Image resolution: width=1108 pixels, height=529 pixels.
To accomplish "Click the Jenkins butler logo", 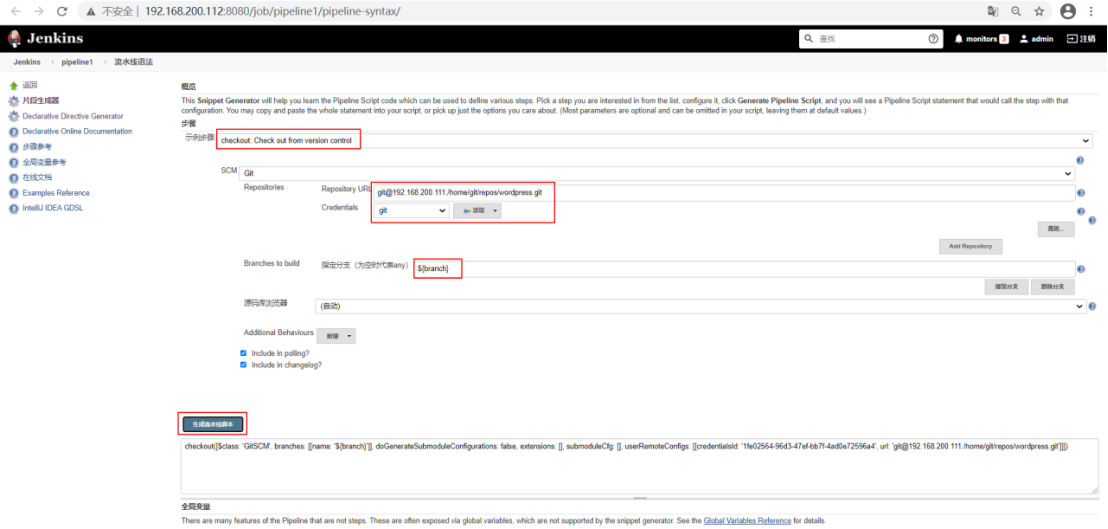I will (x=15, y=39).
